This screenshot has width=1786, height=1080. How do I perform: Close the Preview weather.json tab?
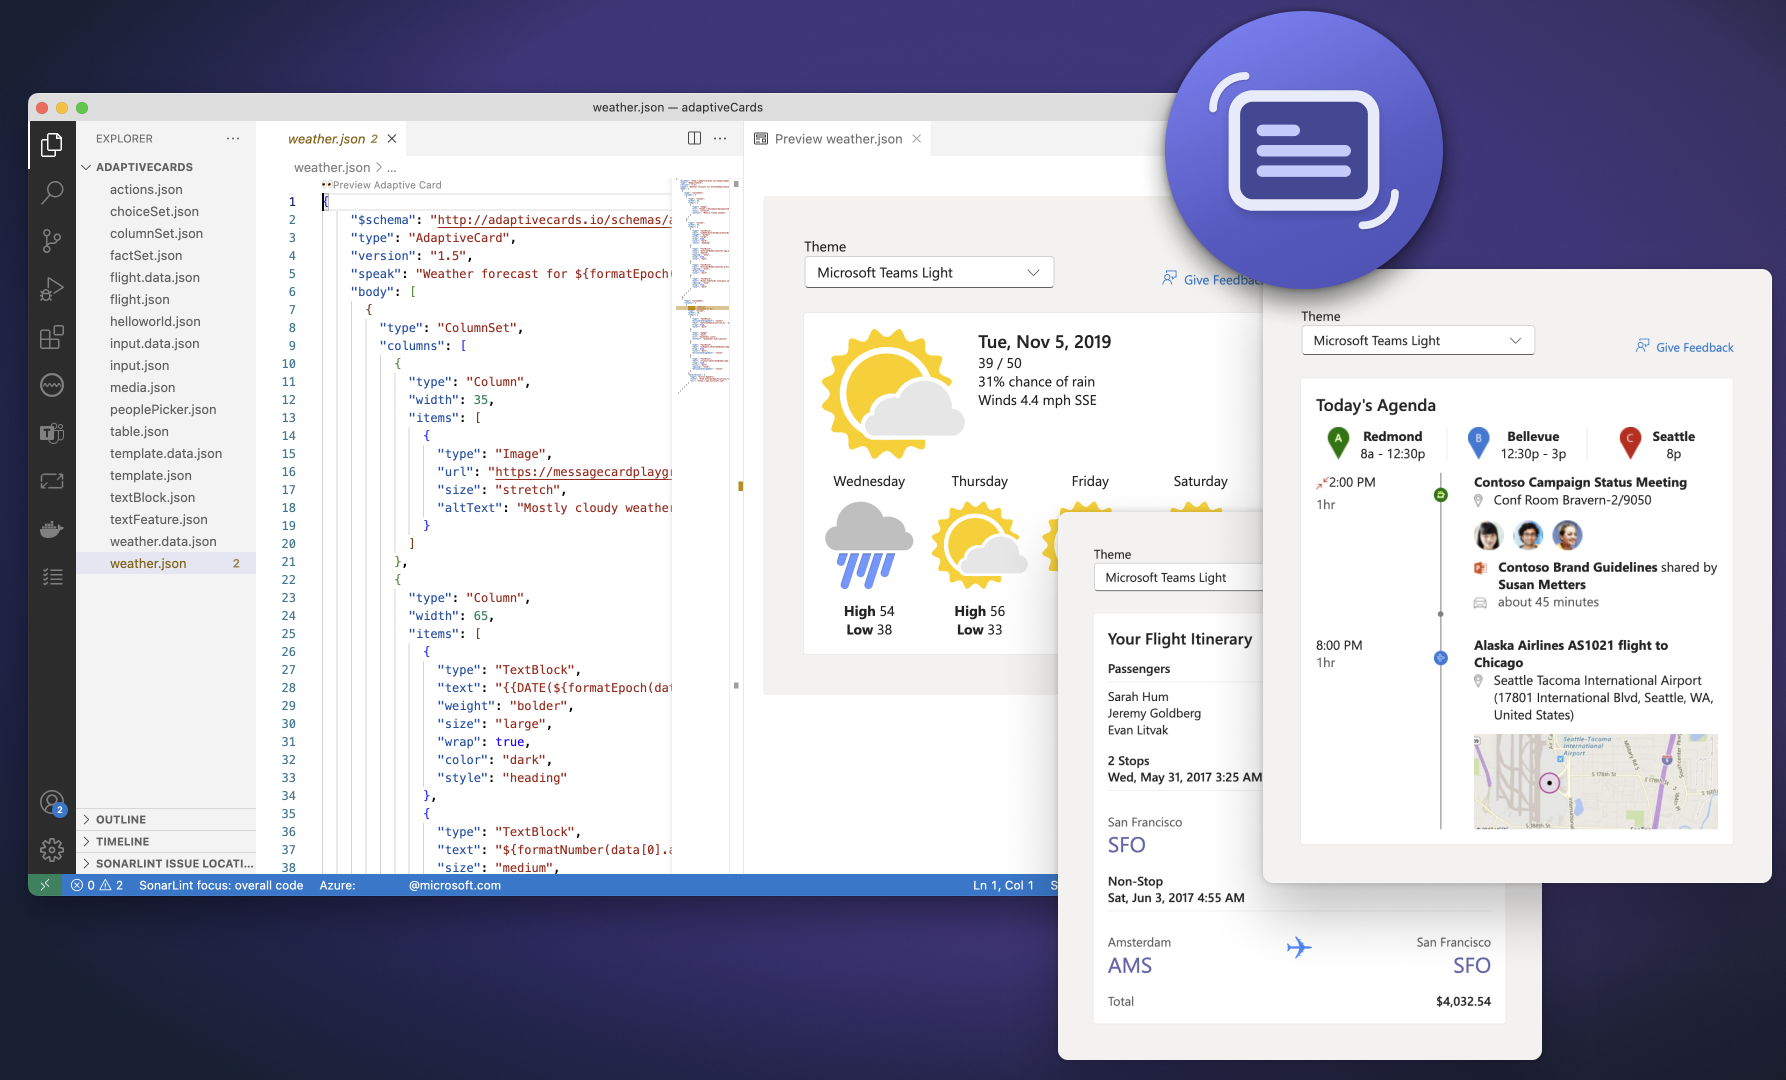[916, 139]
